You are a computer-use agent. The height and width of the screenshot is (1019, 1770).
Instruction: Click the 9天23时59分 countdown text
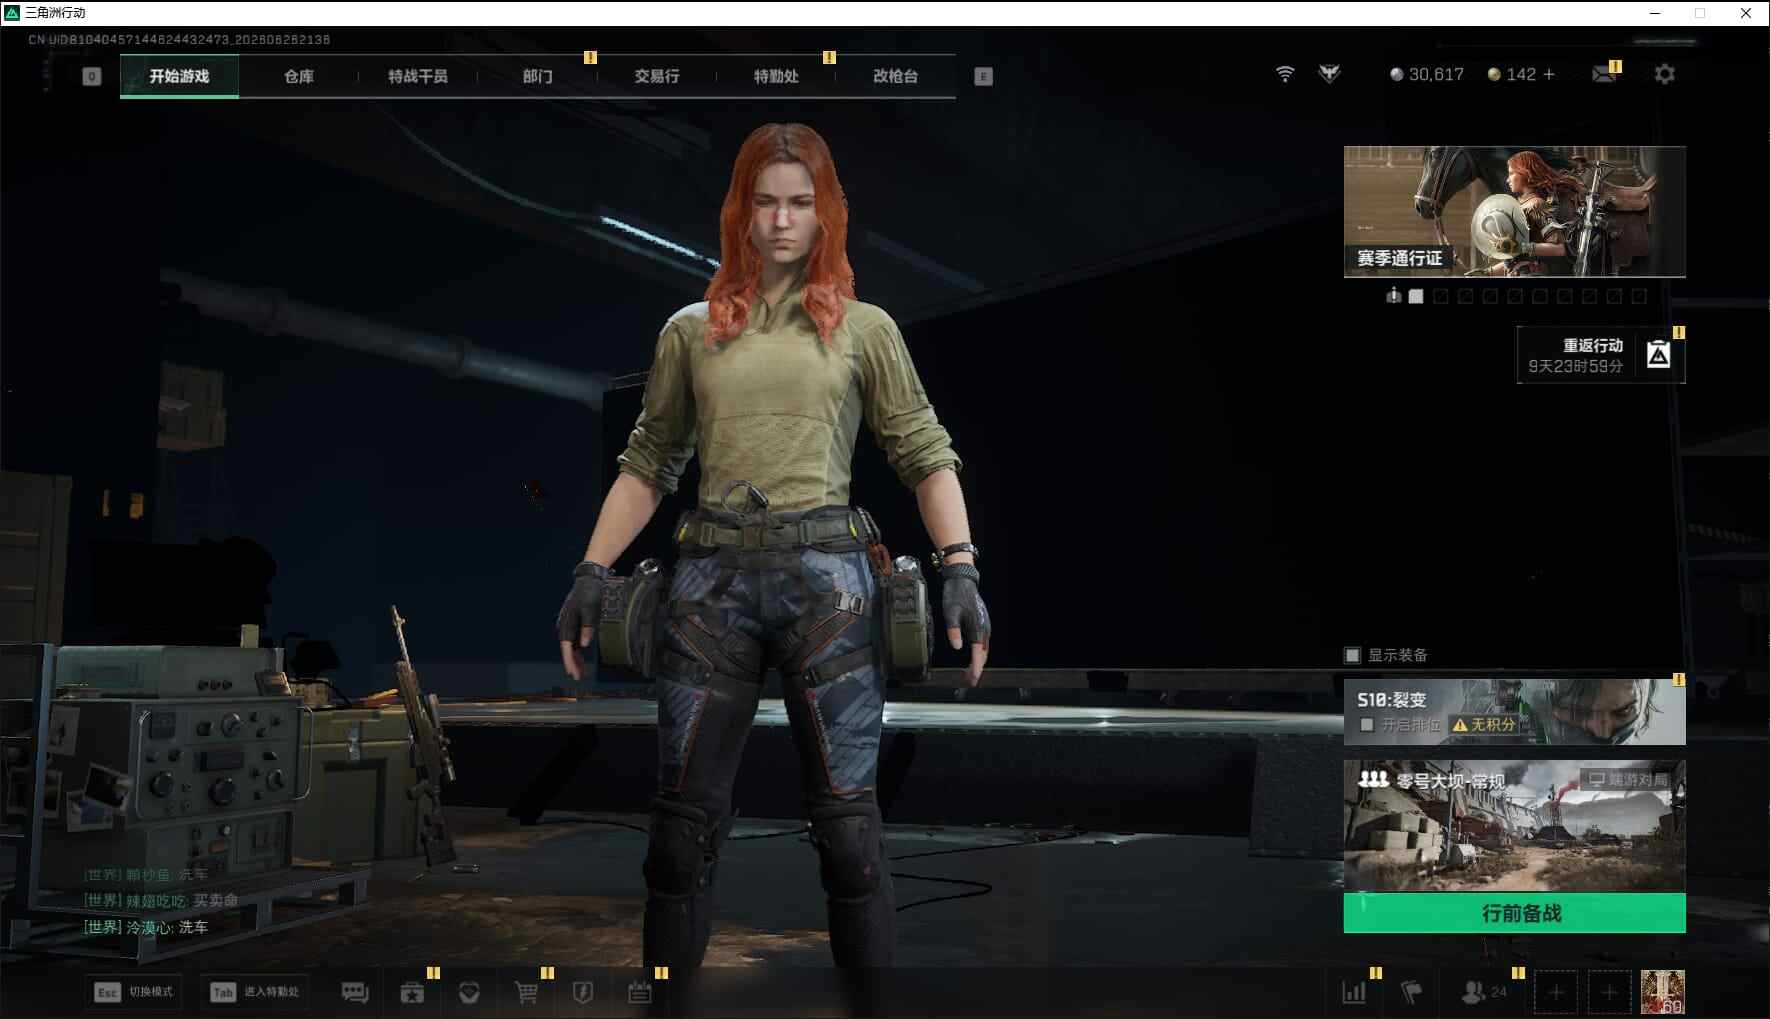coord(1575,366)
